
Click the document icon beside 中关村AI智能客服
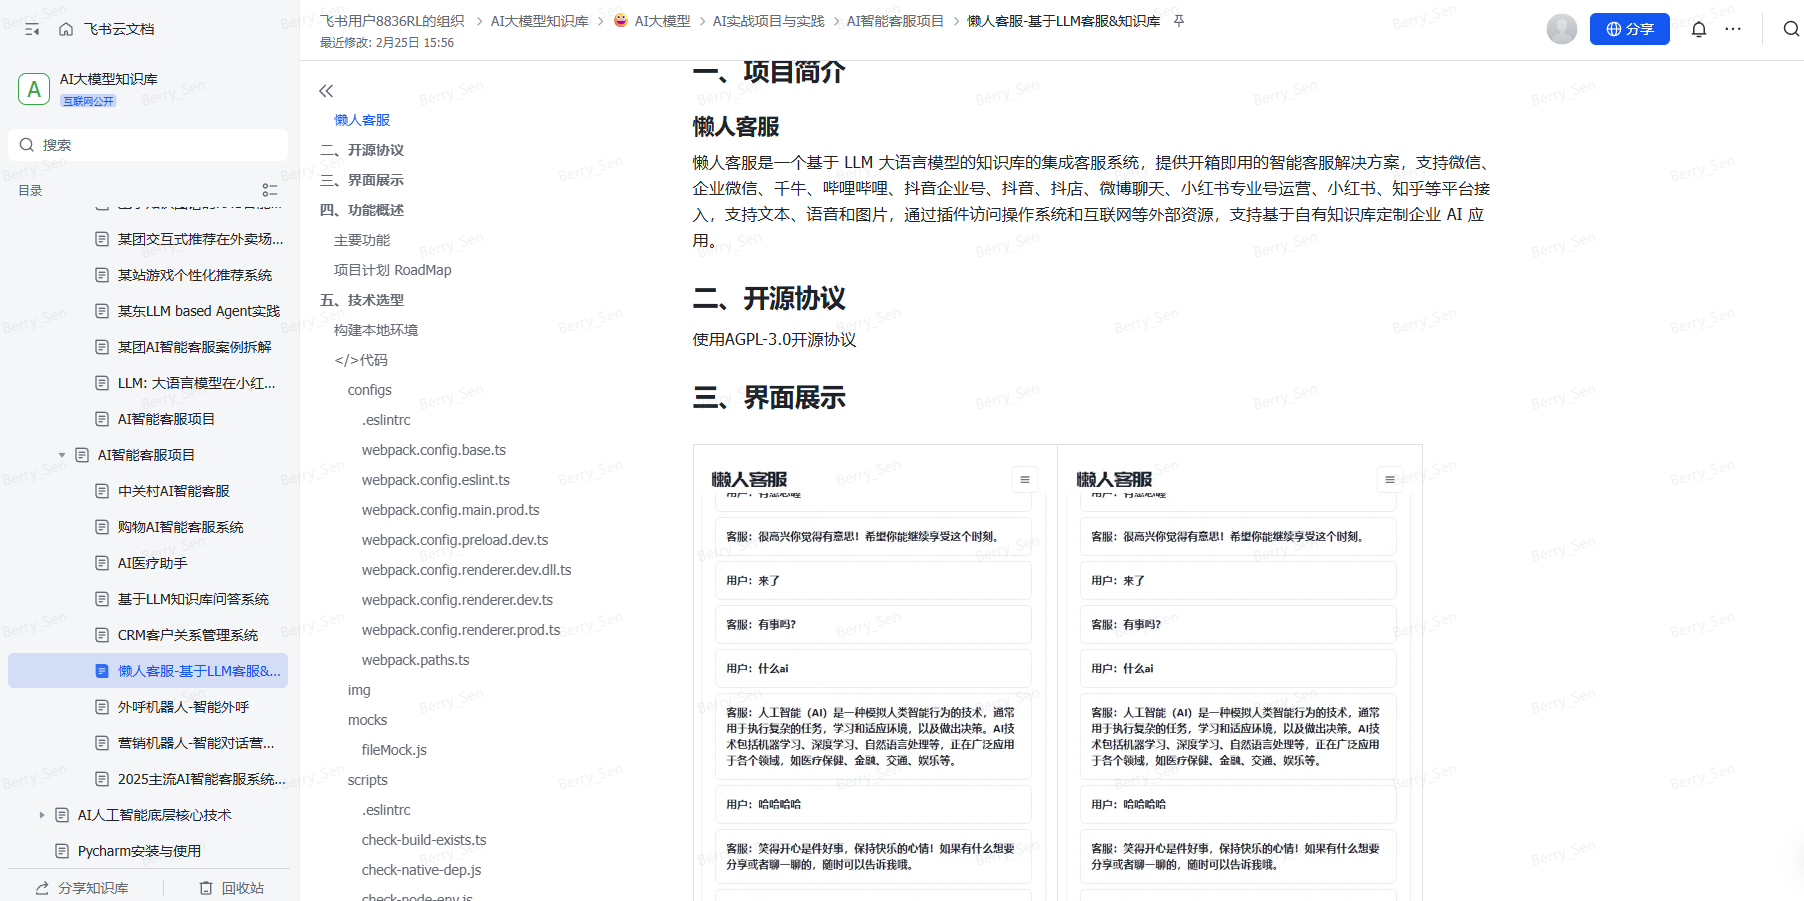coord(102,491)
